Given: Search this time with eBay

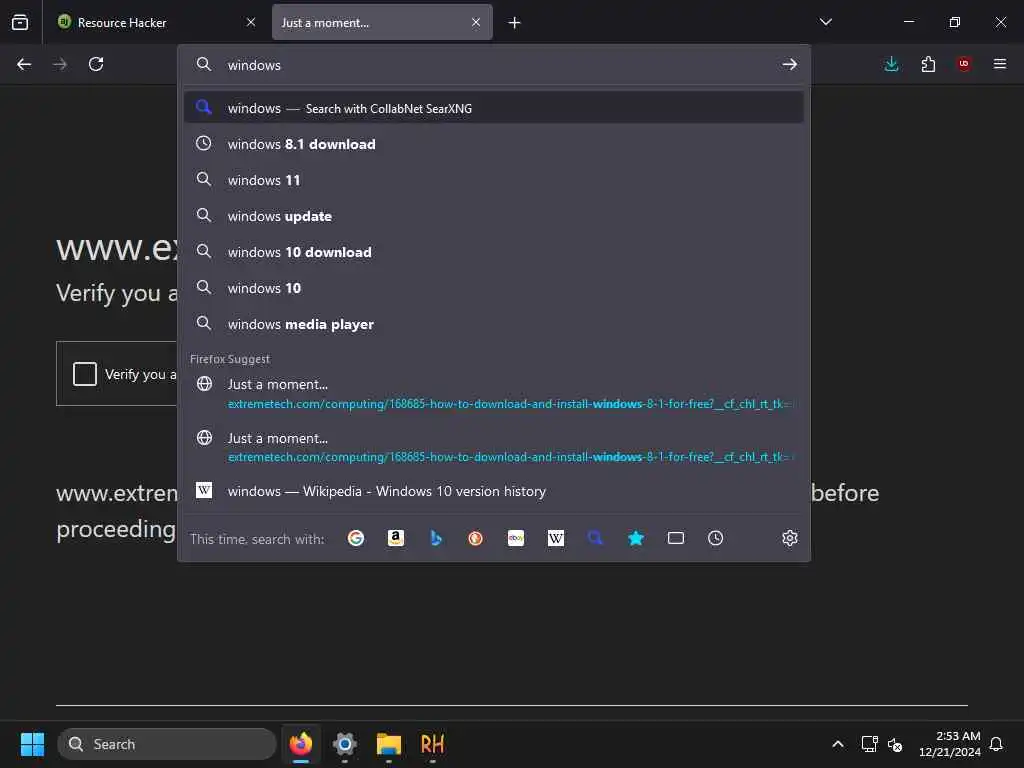Looking at the screenshot, I should coord(516,538).
